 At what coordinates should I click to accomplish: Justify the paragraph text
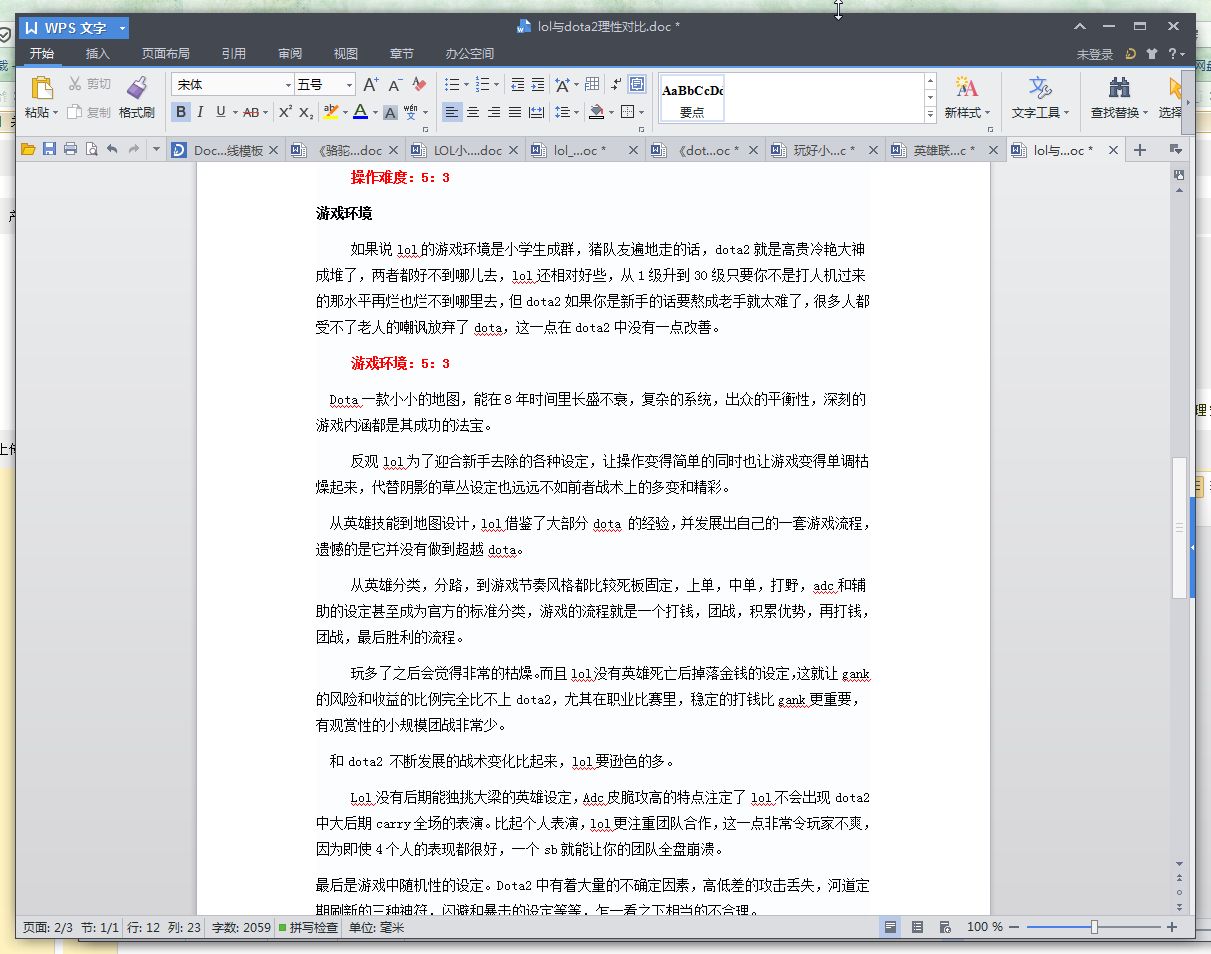coord(515,112)
